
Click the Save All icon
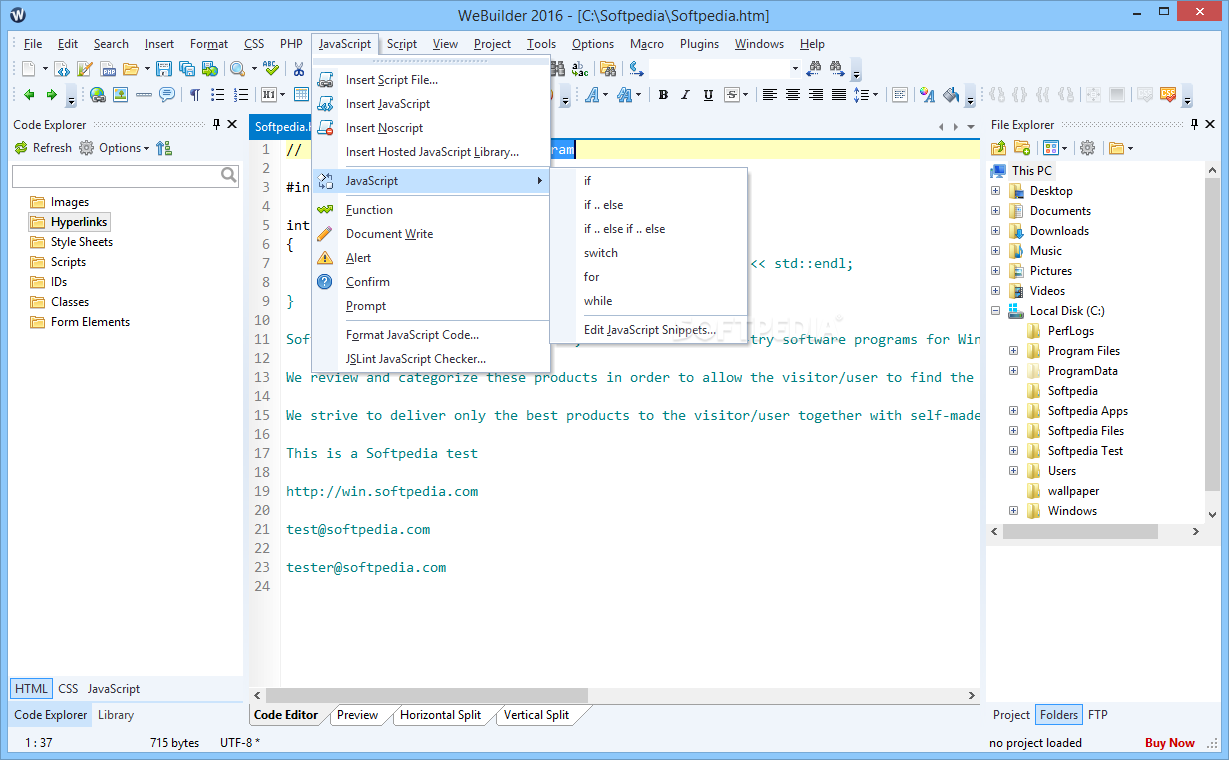(x=186, y=69)
